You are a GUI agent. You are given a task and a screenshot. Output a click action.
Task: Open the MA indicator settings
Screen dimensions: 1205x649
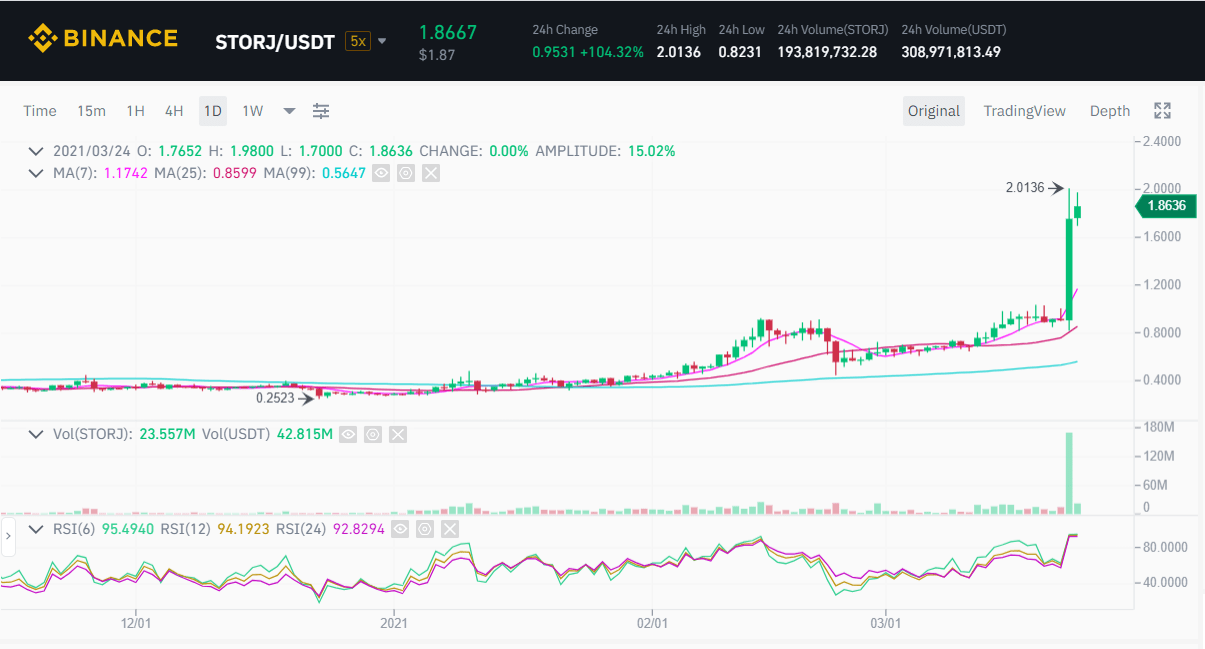pyautogui.click(x=405, y=173)
